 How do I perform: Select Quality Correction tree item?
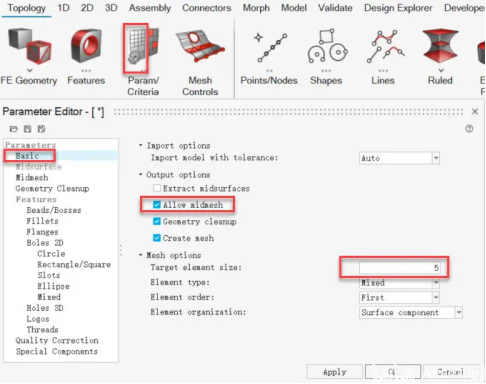coord(57,340)
